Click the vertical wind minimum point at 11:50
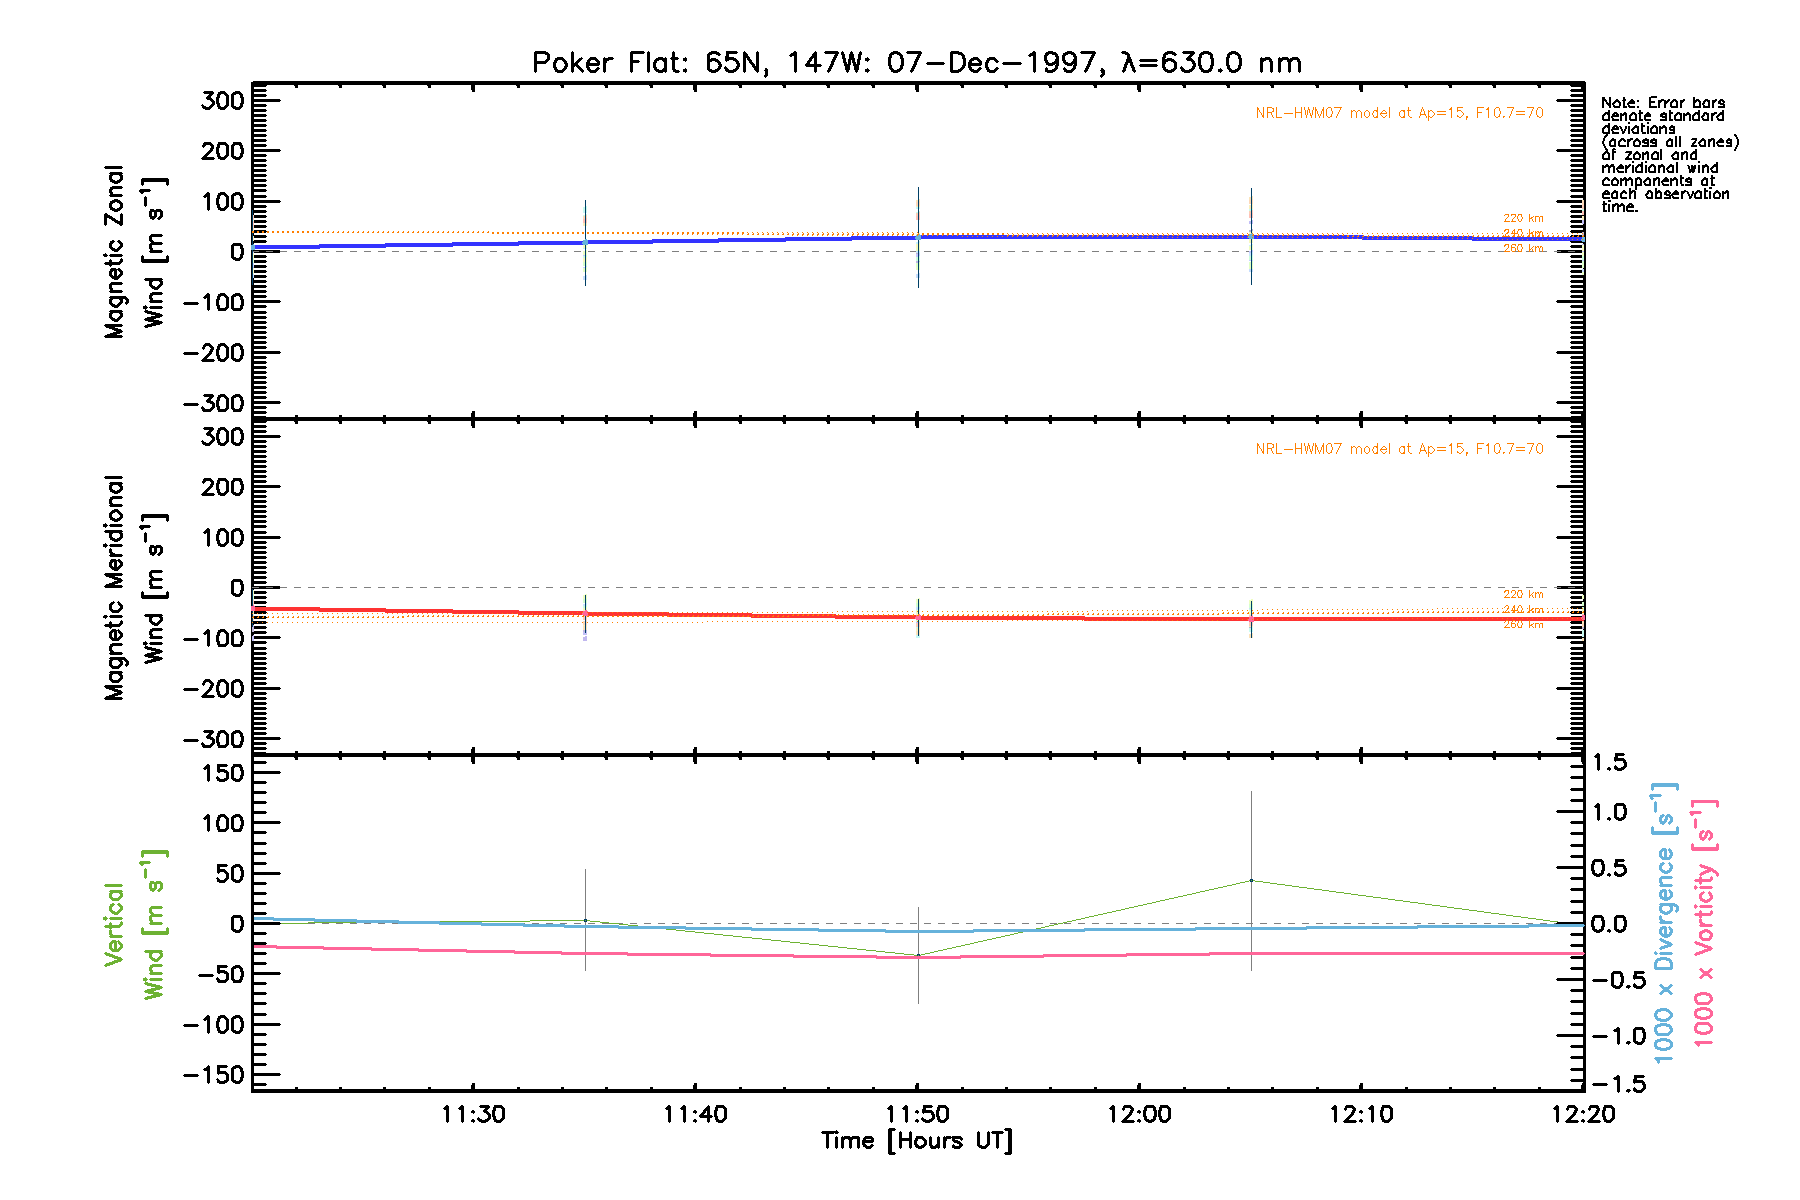The image size is (1800, 1200). click(x=918, y=955)
